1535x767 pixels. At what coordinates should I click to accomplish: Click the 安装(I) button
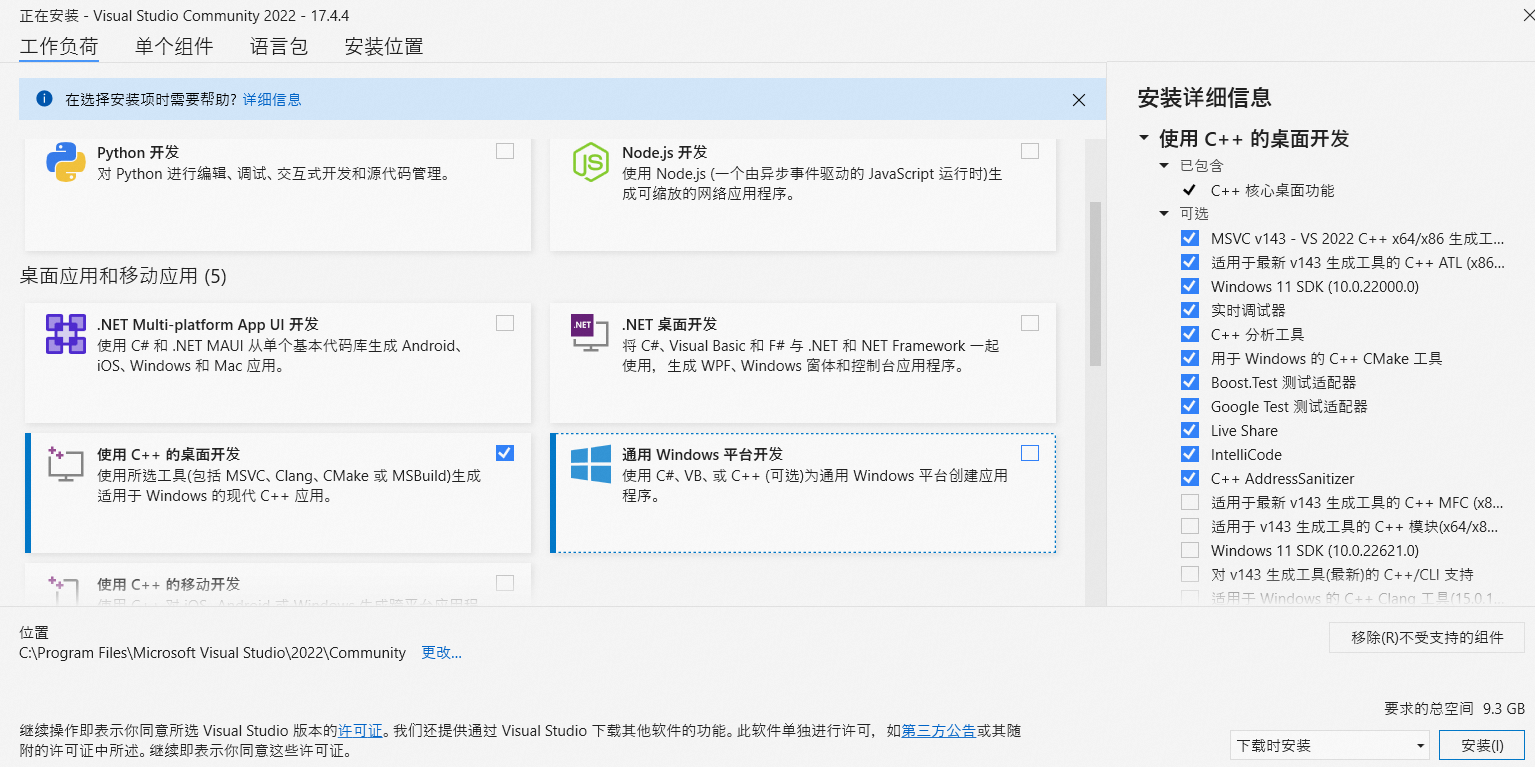click(1482, 745)
